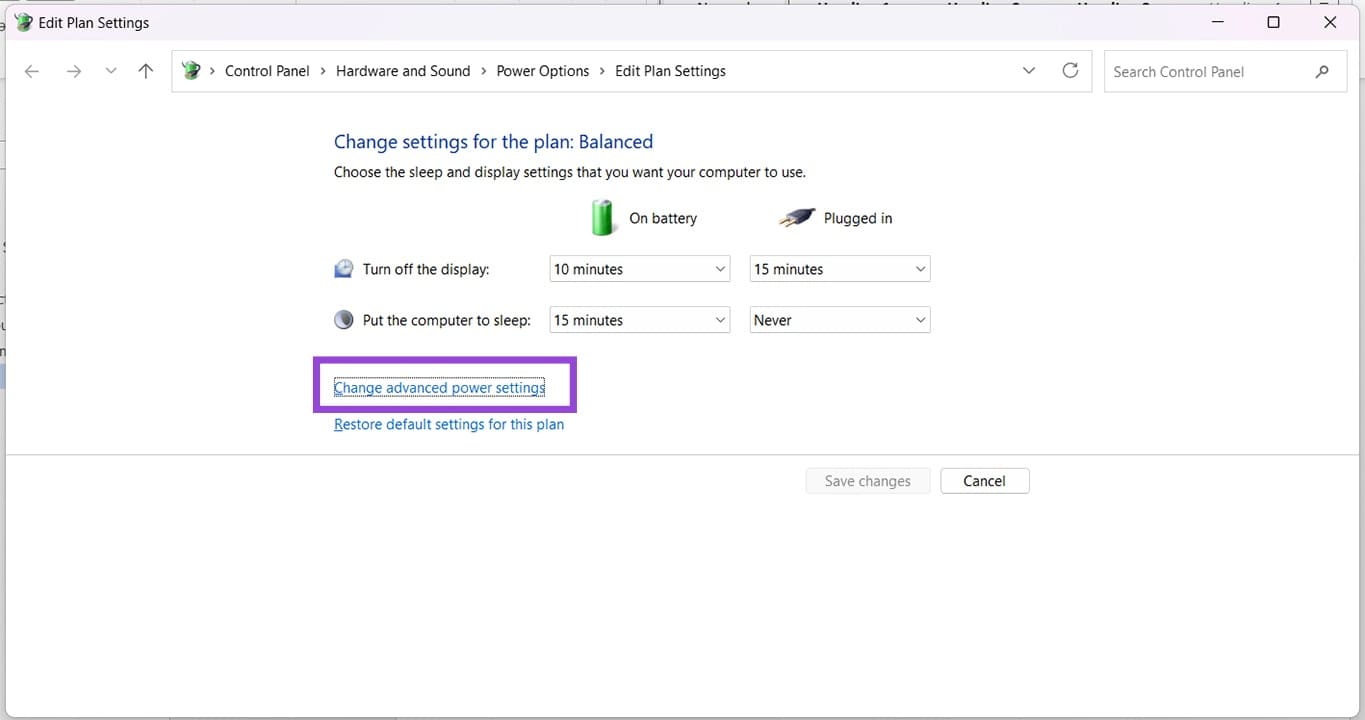This screenshot has height=720, width=1365.
Task: Click the magnifier icon in the search box
Action: [x=1322, y=71]
